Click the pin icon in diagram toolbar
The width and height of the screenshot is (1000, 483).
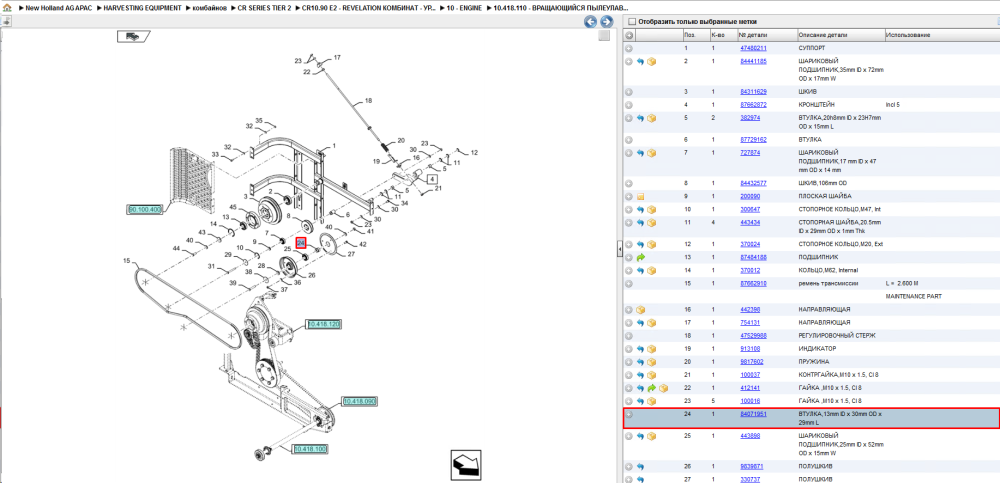click(6, 22)
